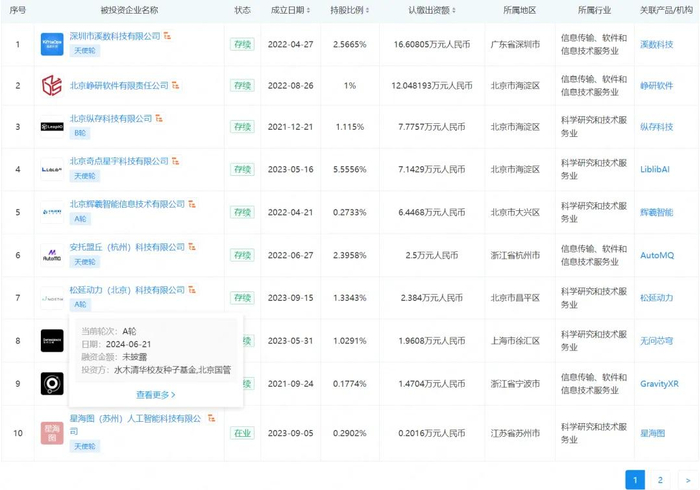
Task: Click equity chart icon beside 北京纵存科技有限公司
Action: pos(159,118)
